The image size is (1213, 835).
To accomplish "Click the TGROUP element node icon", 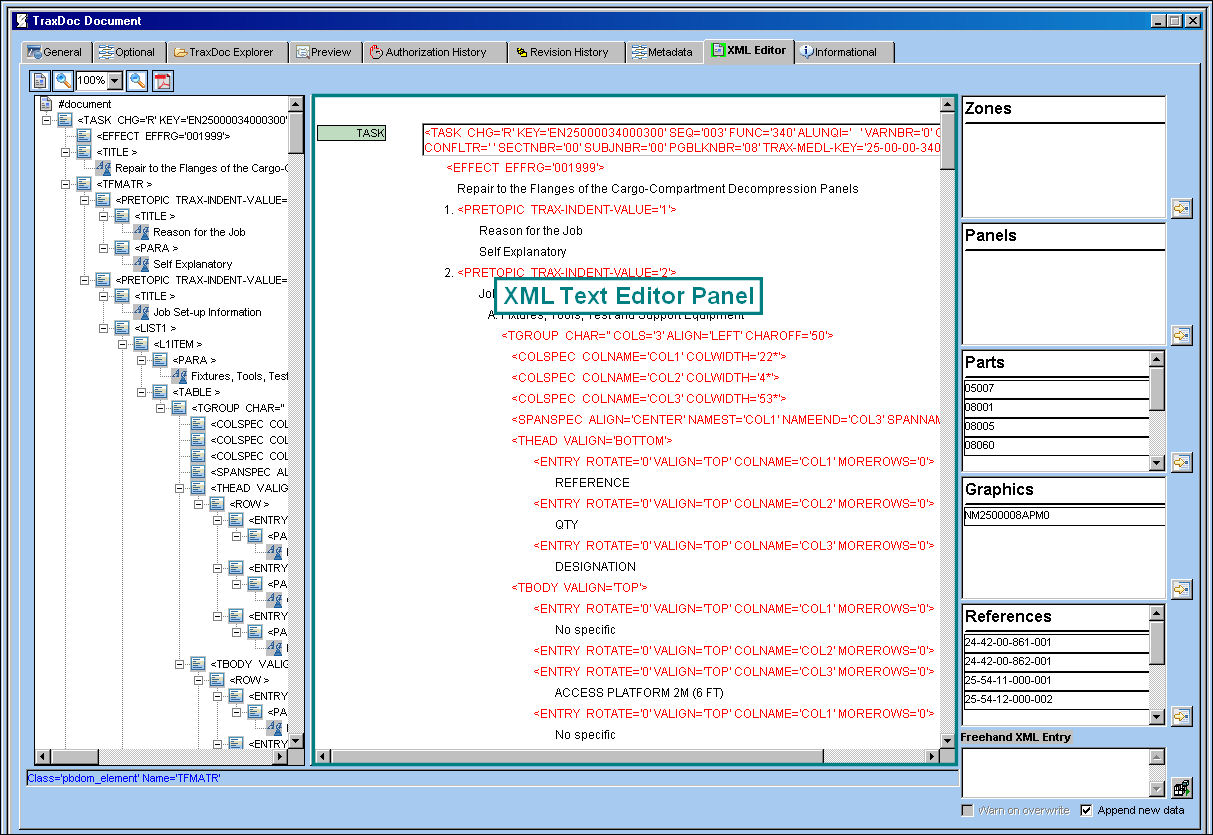I will click(x=179, y=408).
